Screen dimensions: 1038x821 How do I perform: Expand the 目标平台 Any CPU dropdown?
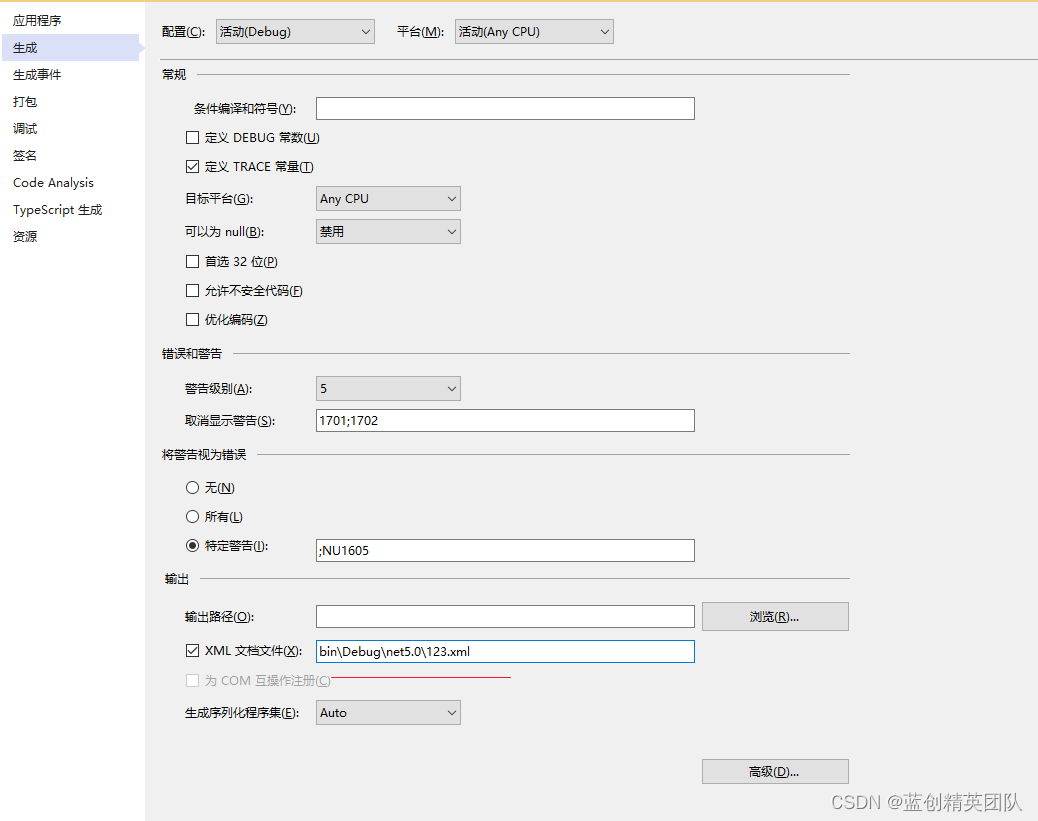click(388, 199)
